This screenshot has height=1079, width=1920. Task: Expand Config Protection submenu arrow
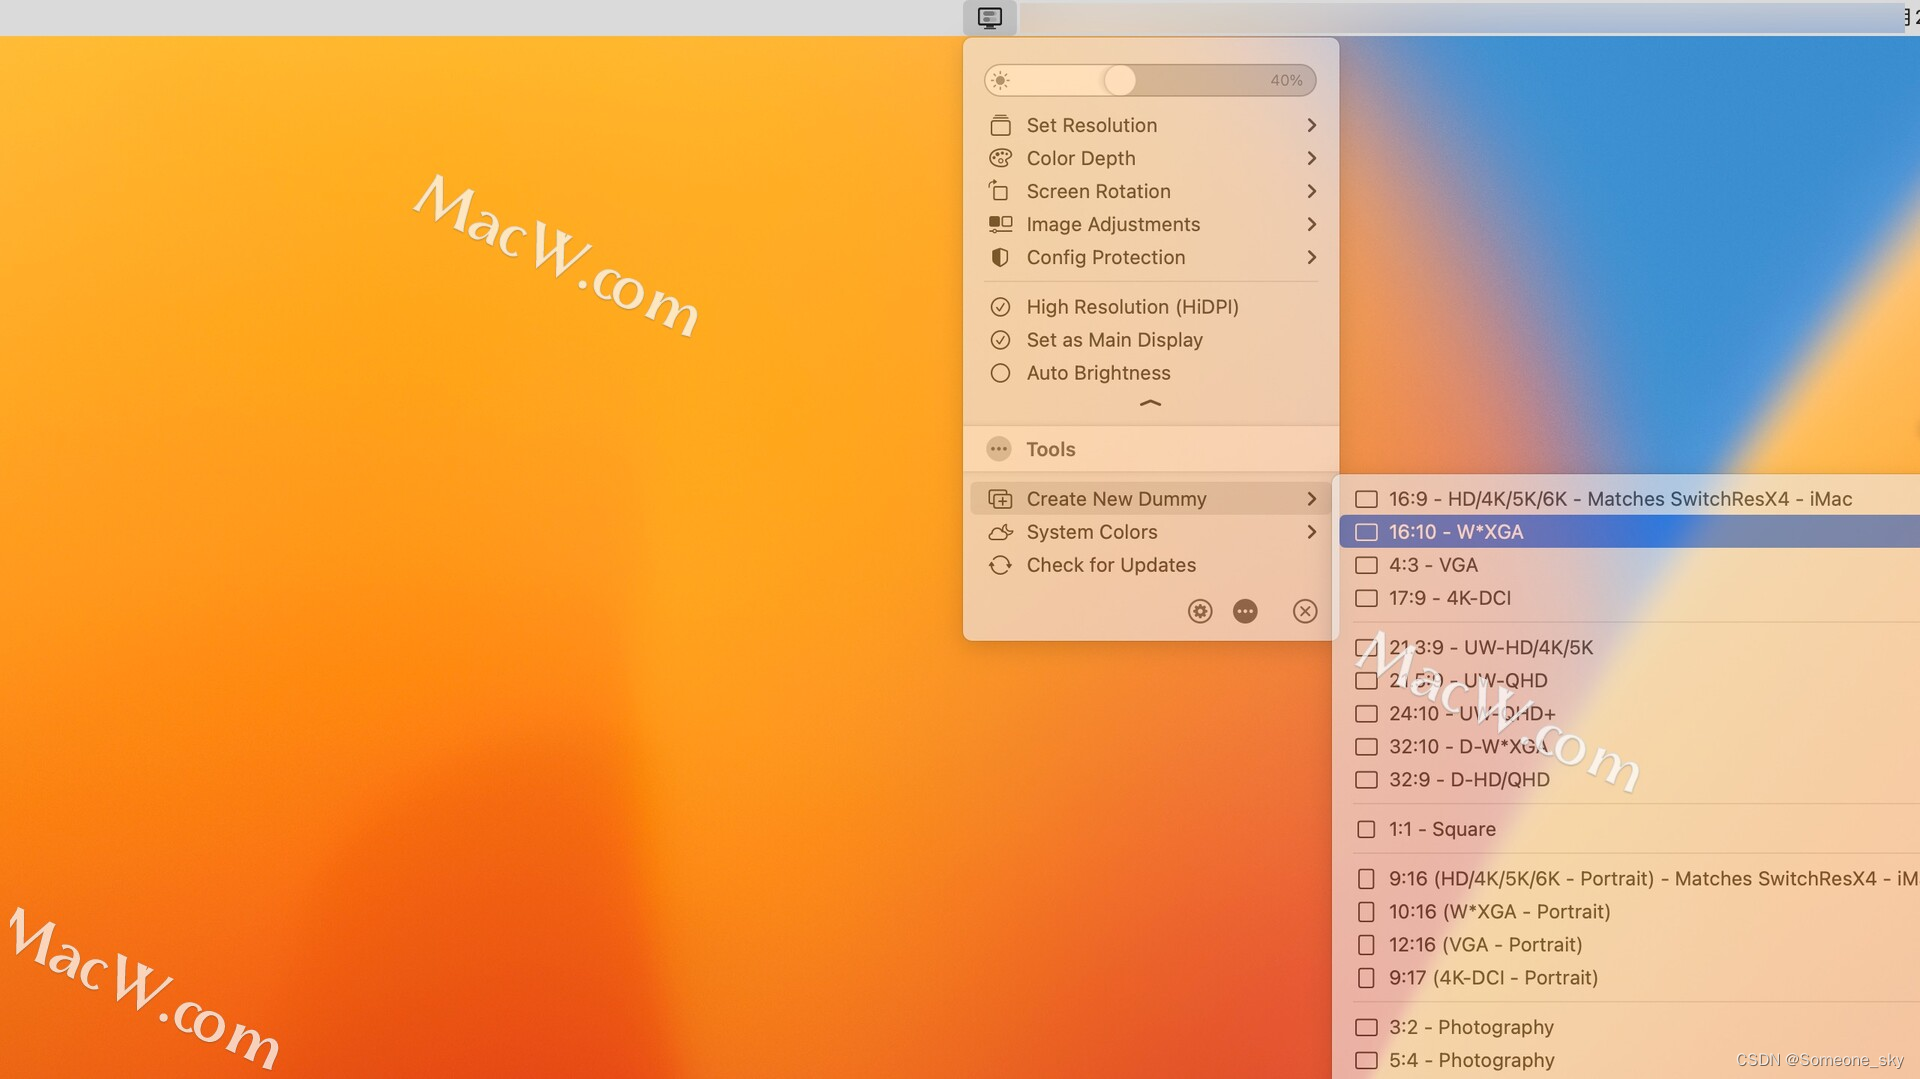tap(1311, 257)
